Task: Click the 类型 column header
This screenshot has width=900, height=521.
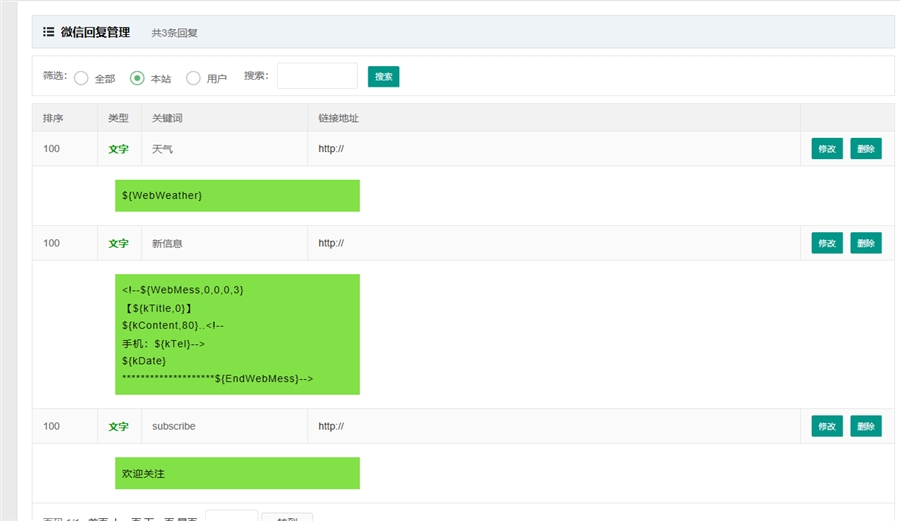Action: click(118, 118)
